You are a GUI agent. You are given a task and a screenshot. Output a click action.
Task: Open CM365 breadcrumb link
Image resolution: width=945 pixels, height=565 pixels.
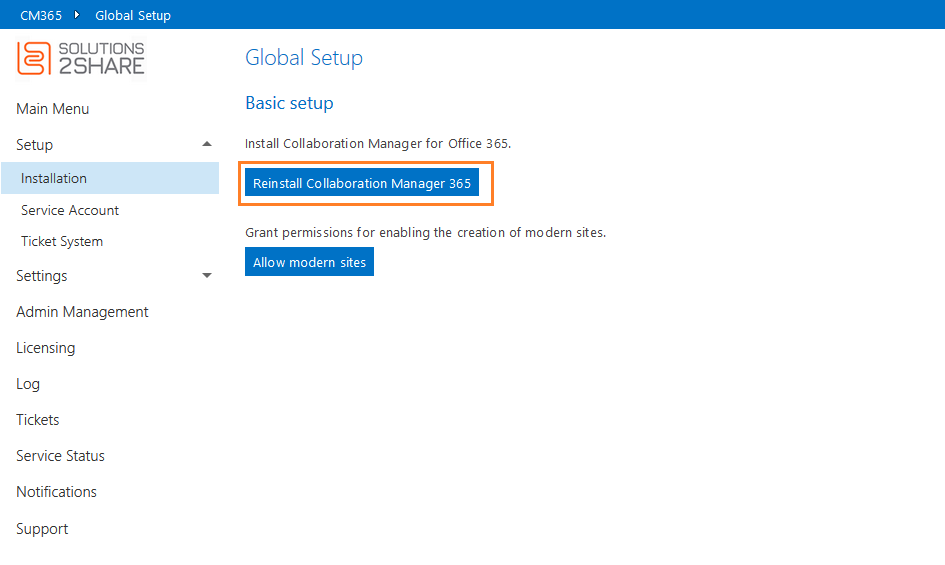tap(41, 15)
